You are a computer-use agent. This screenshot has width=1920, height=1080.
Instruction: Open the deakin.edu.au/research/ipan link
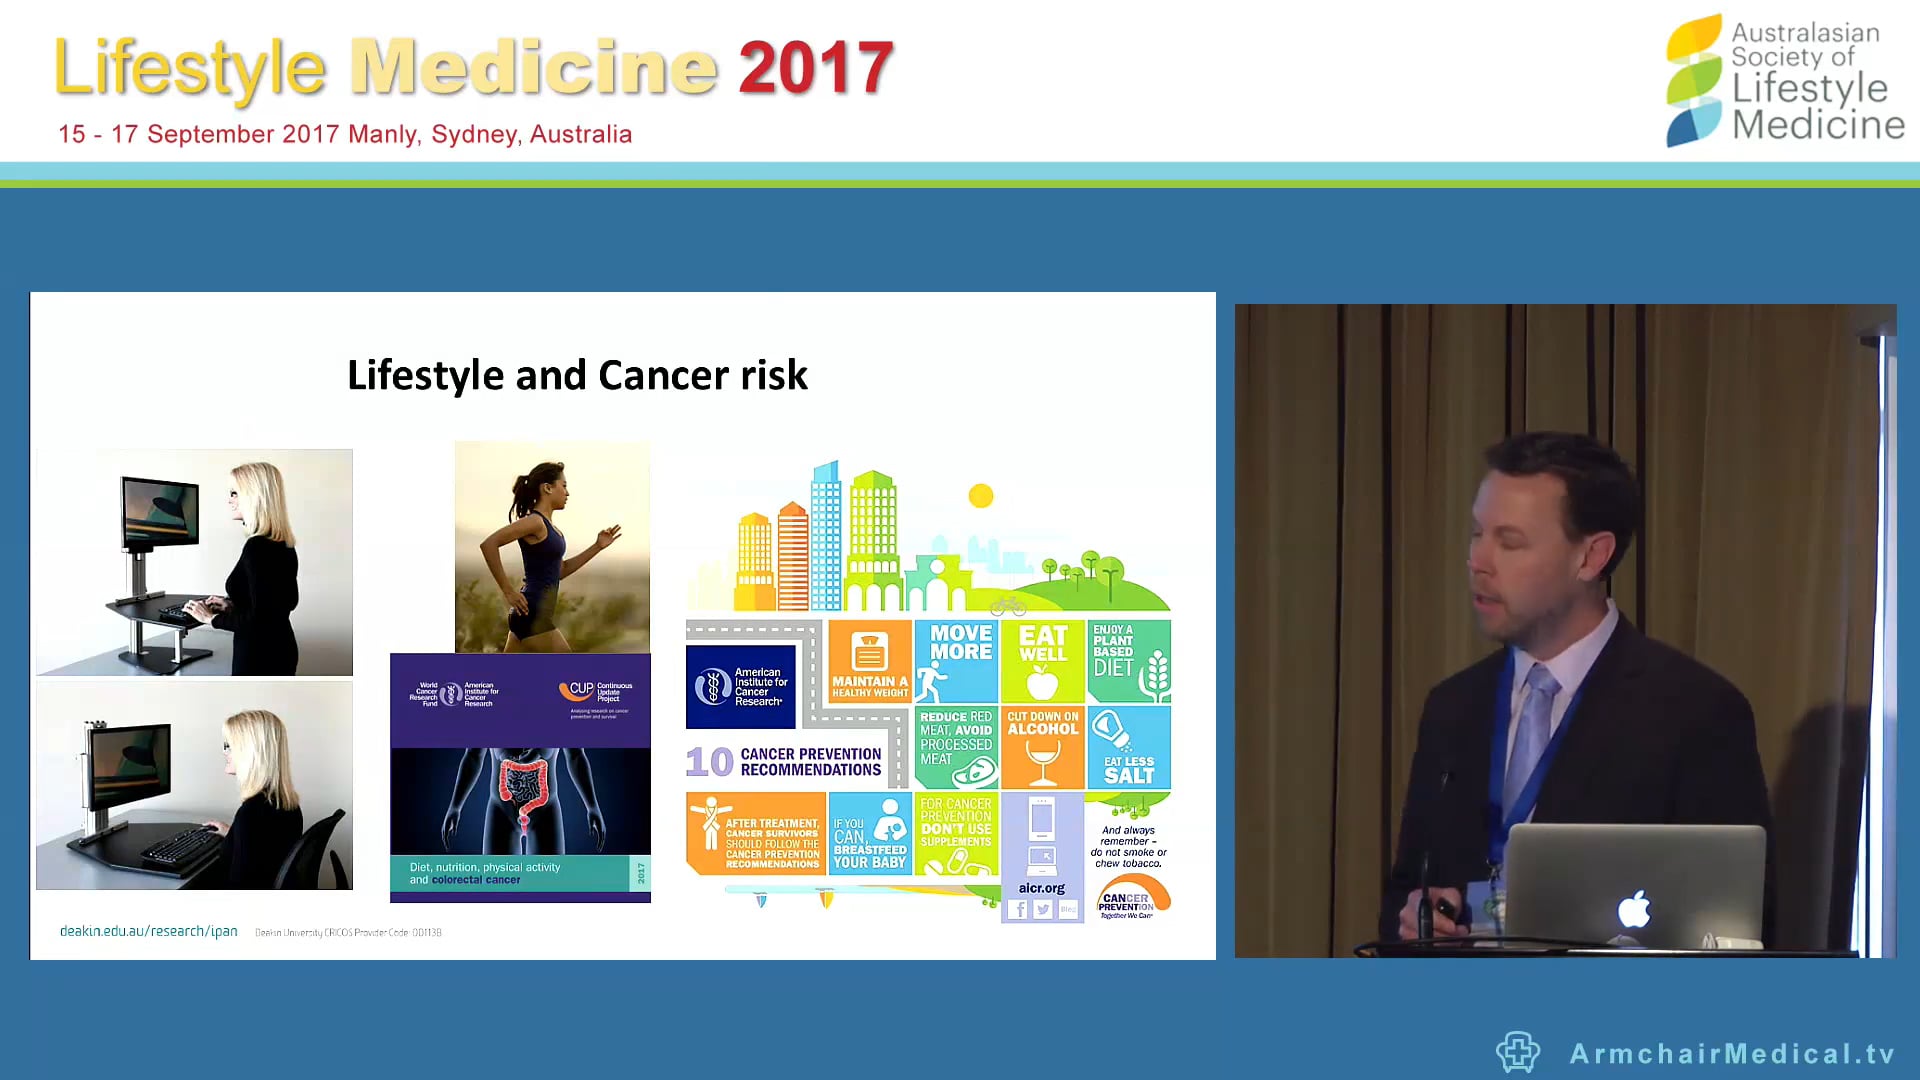[x=148, y=930]
